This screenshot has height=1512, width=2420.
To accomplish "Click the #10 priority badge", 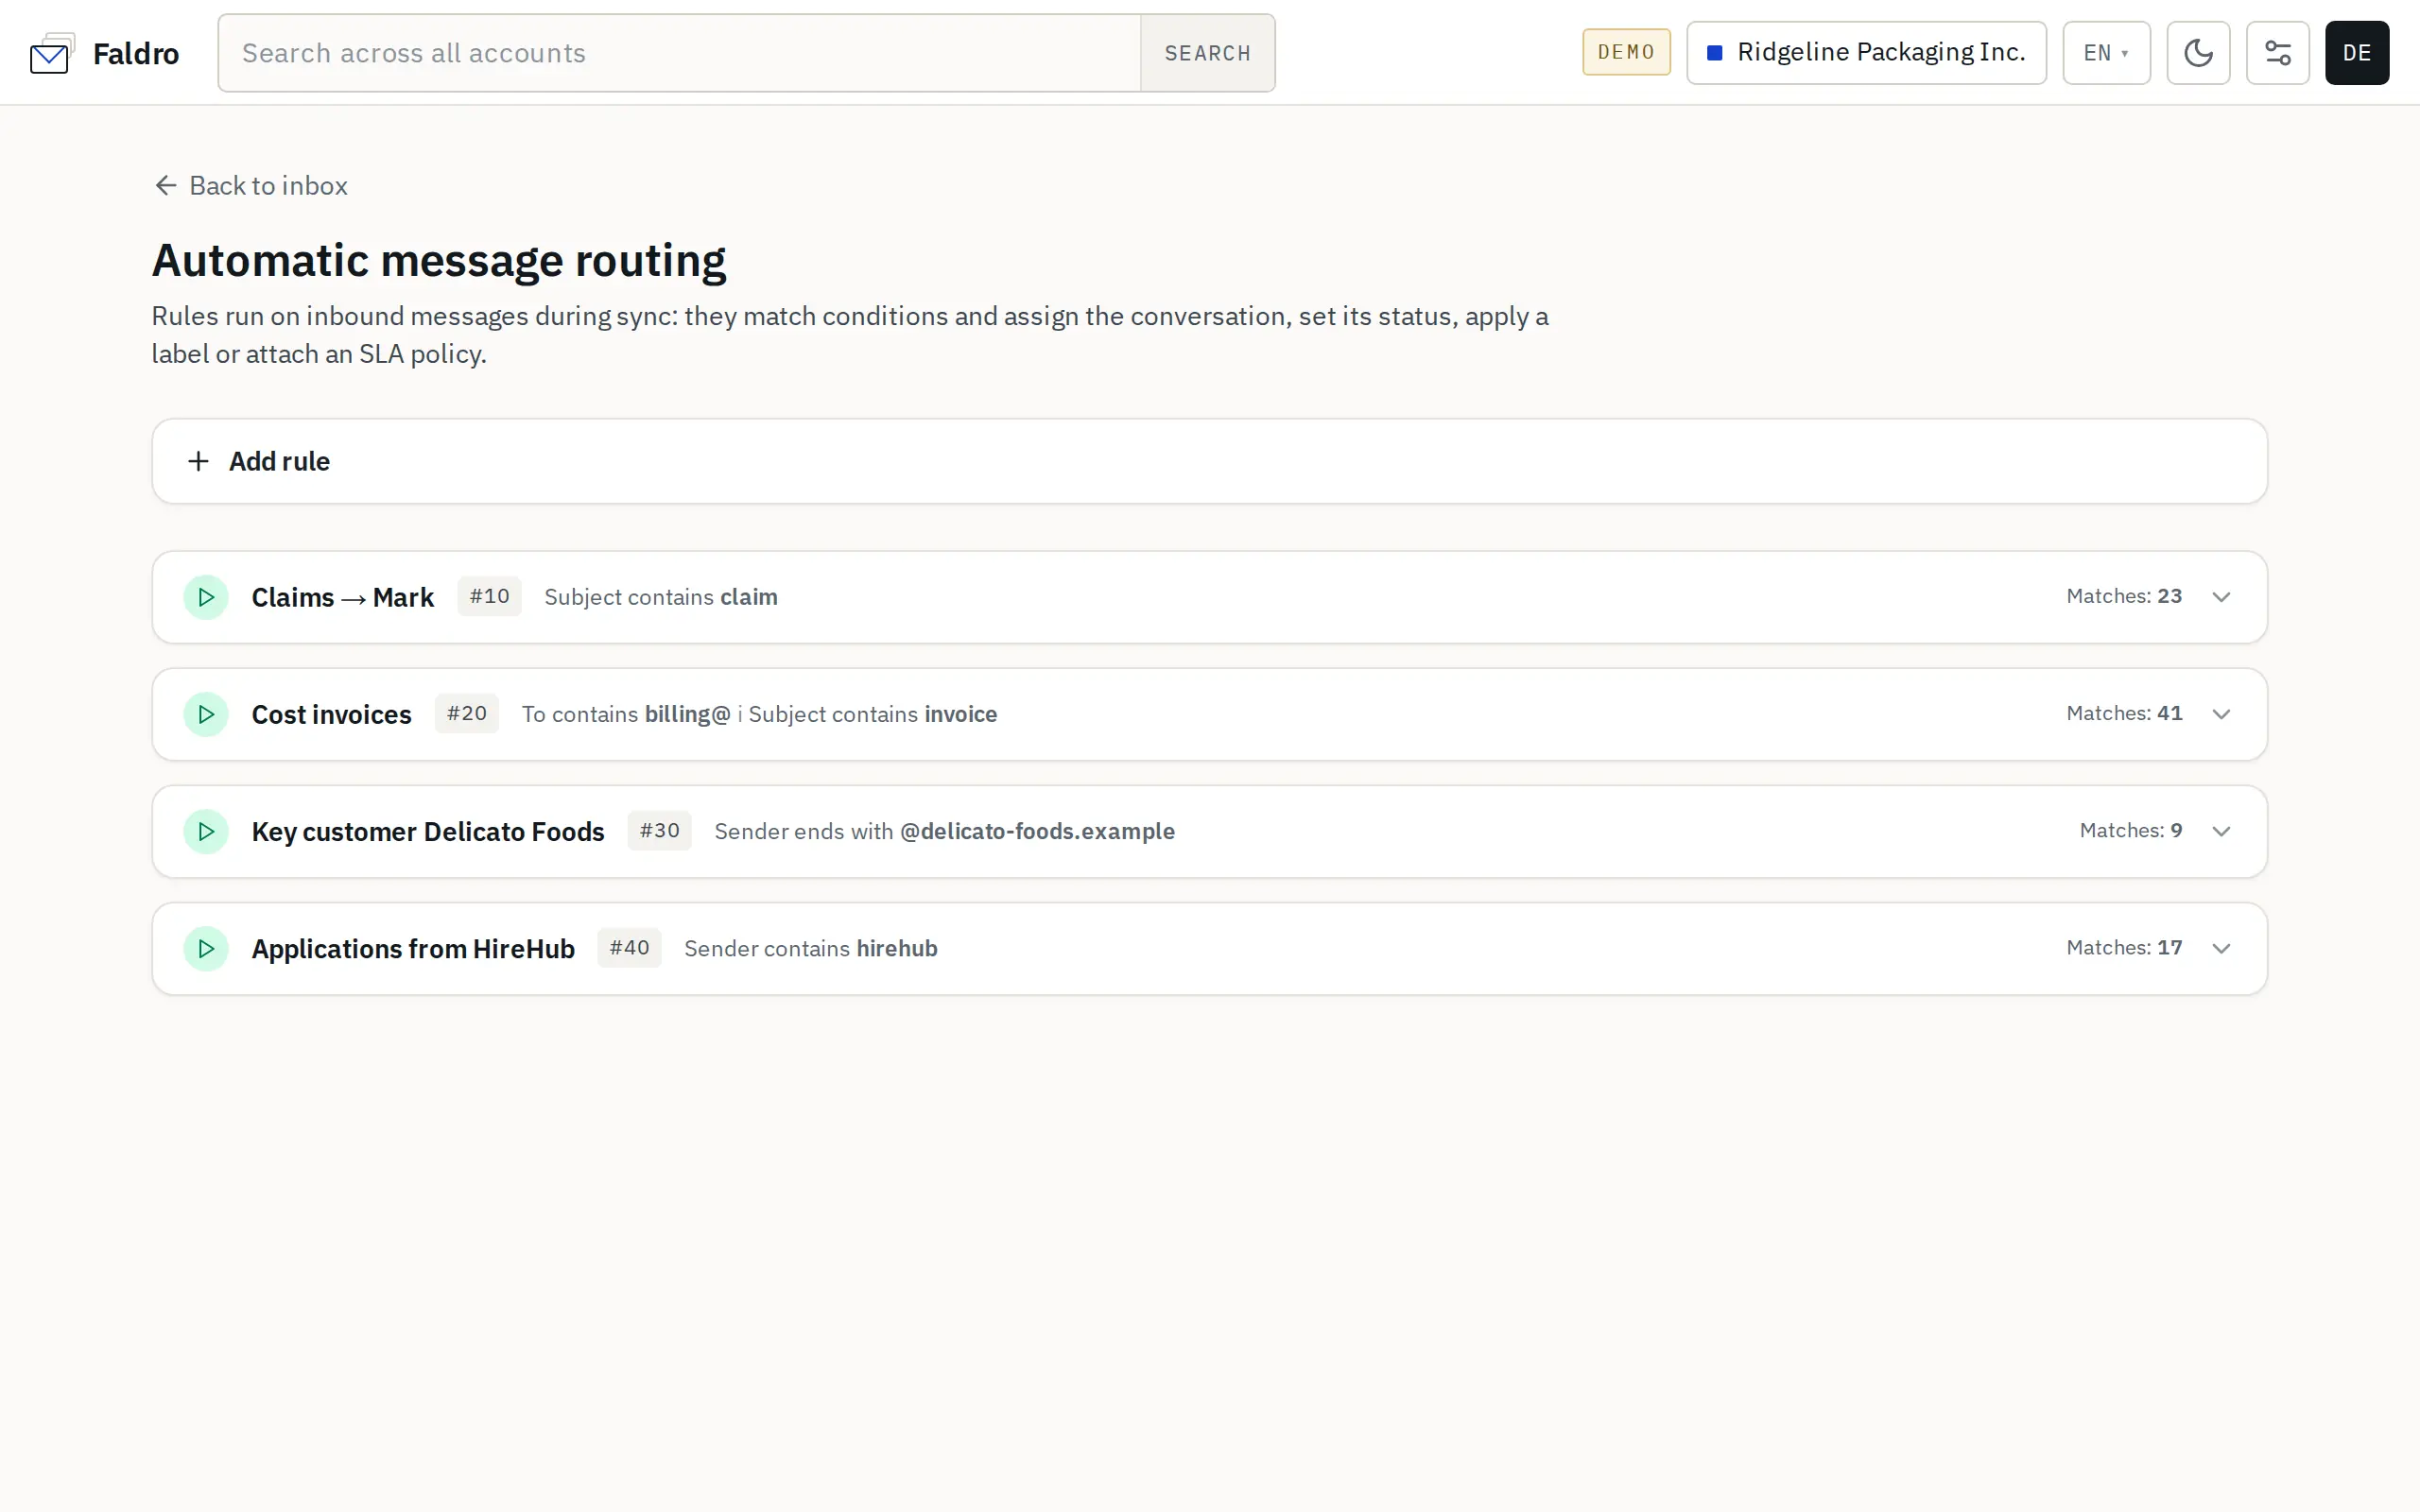I will 489,597.
